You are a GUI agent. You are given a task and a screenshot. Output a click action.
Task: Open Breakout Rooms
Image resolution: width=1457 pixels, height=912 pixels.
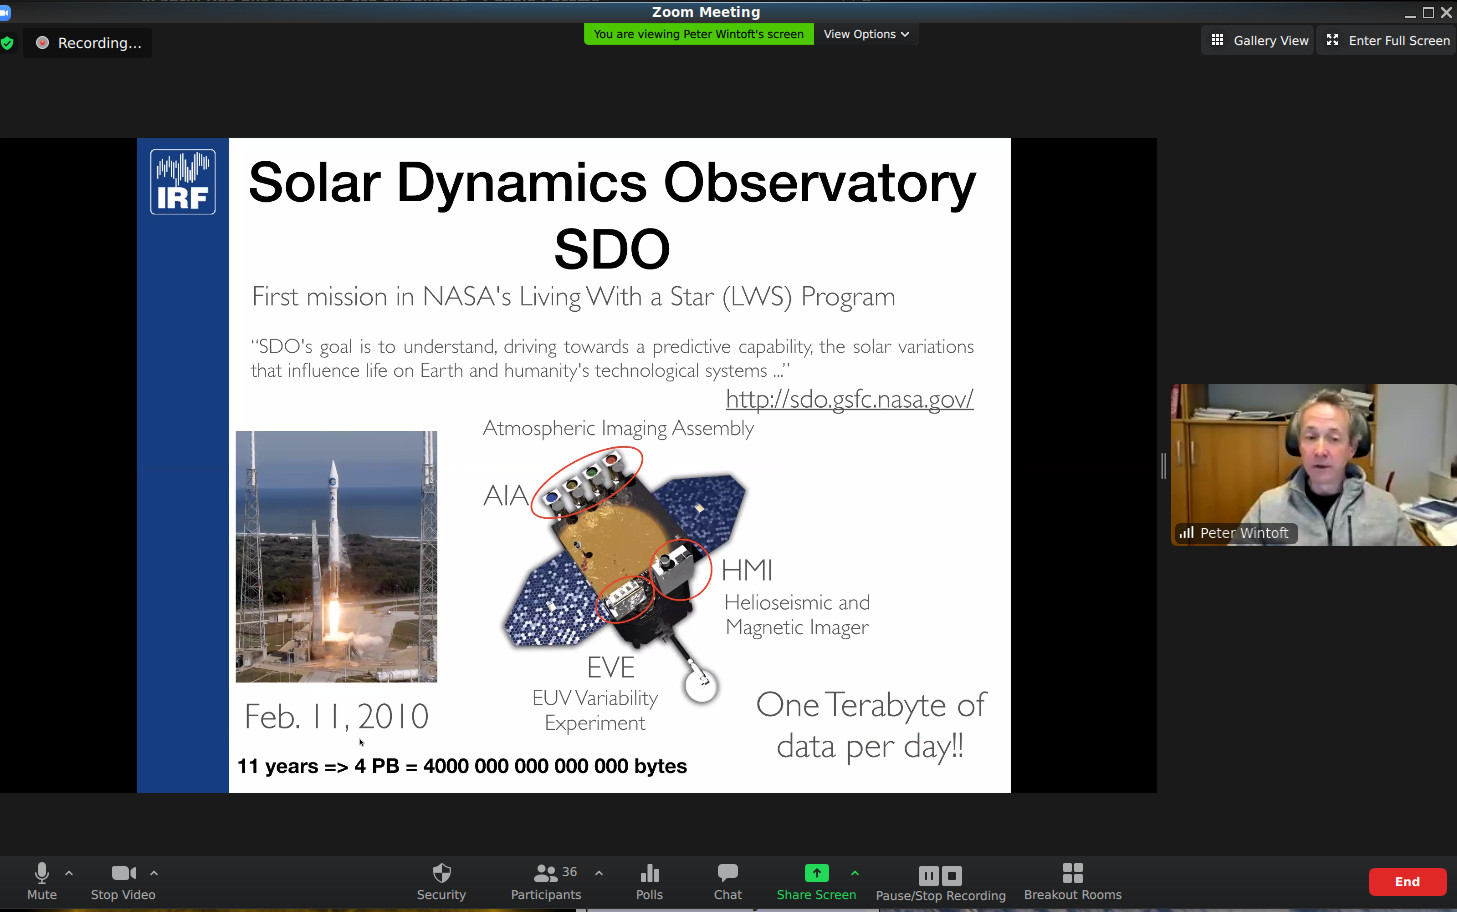click(x=1073, y=882)
